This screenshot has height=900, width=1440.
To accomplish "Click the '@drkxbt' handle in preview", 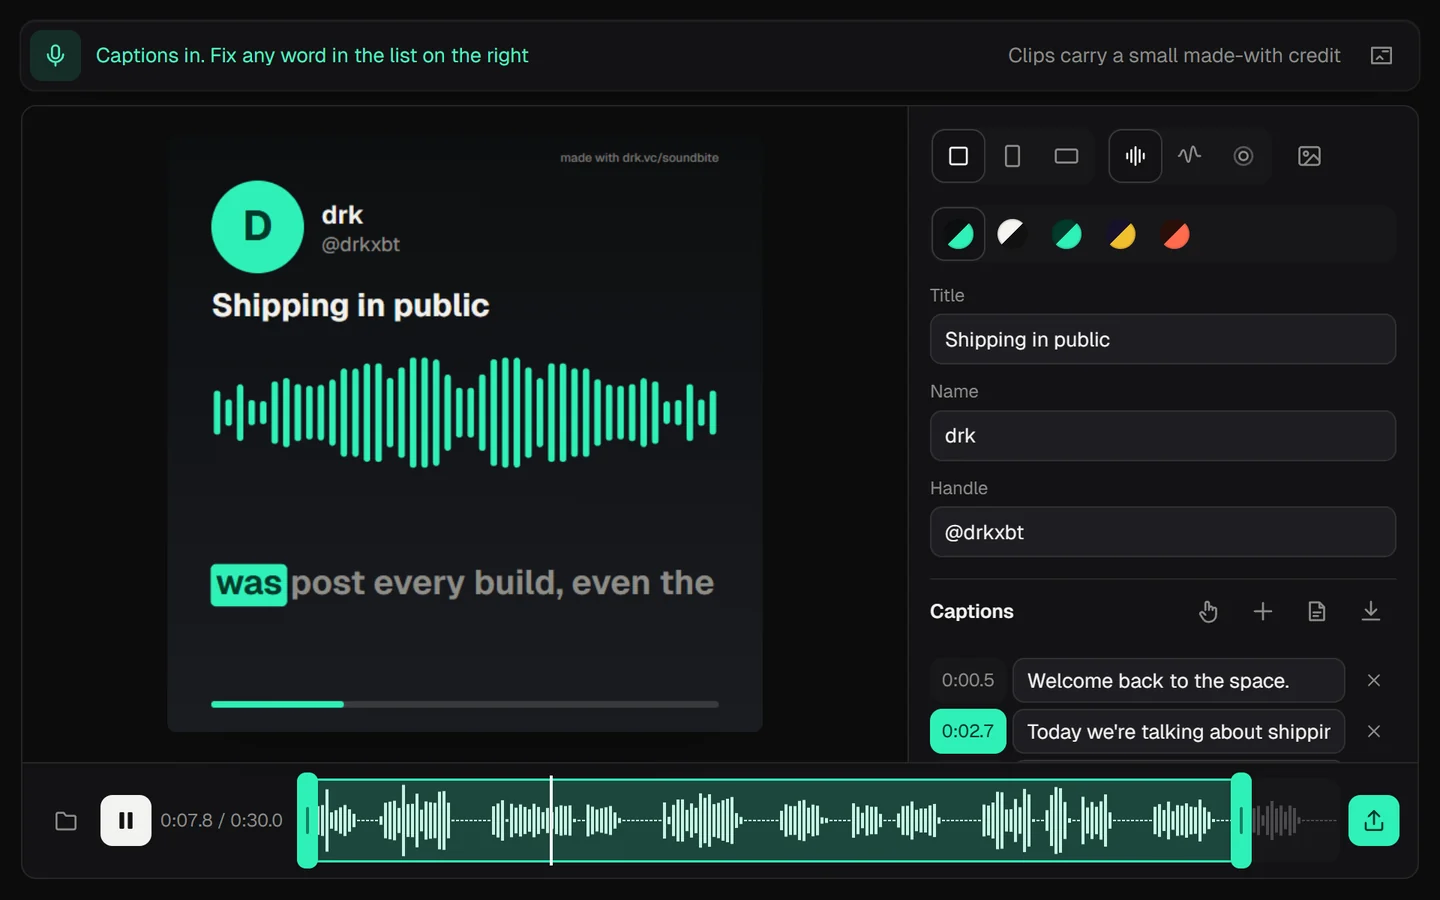I will point(360,244).
